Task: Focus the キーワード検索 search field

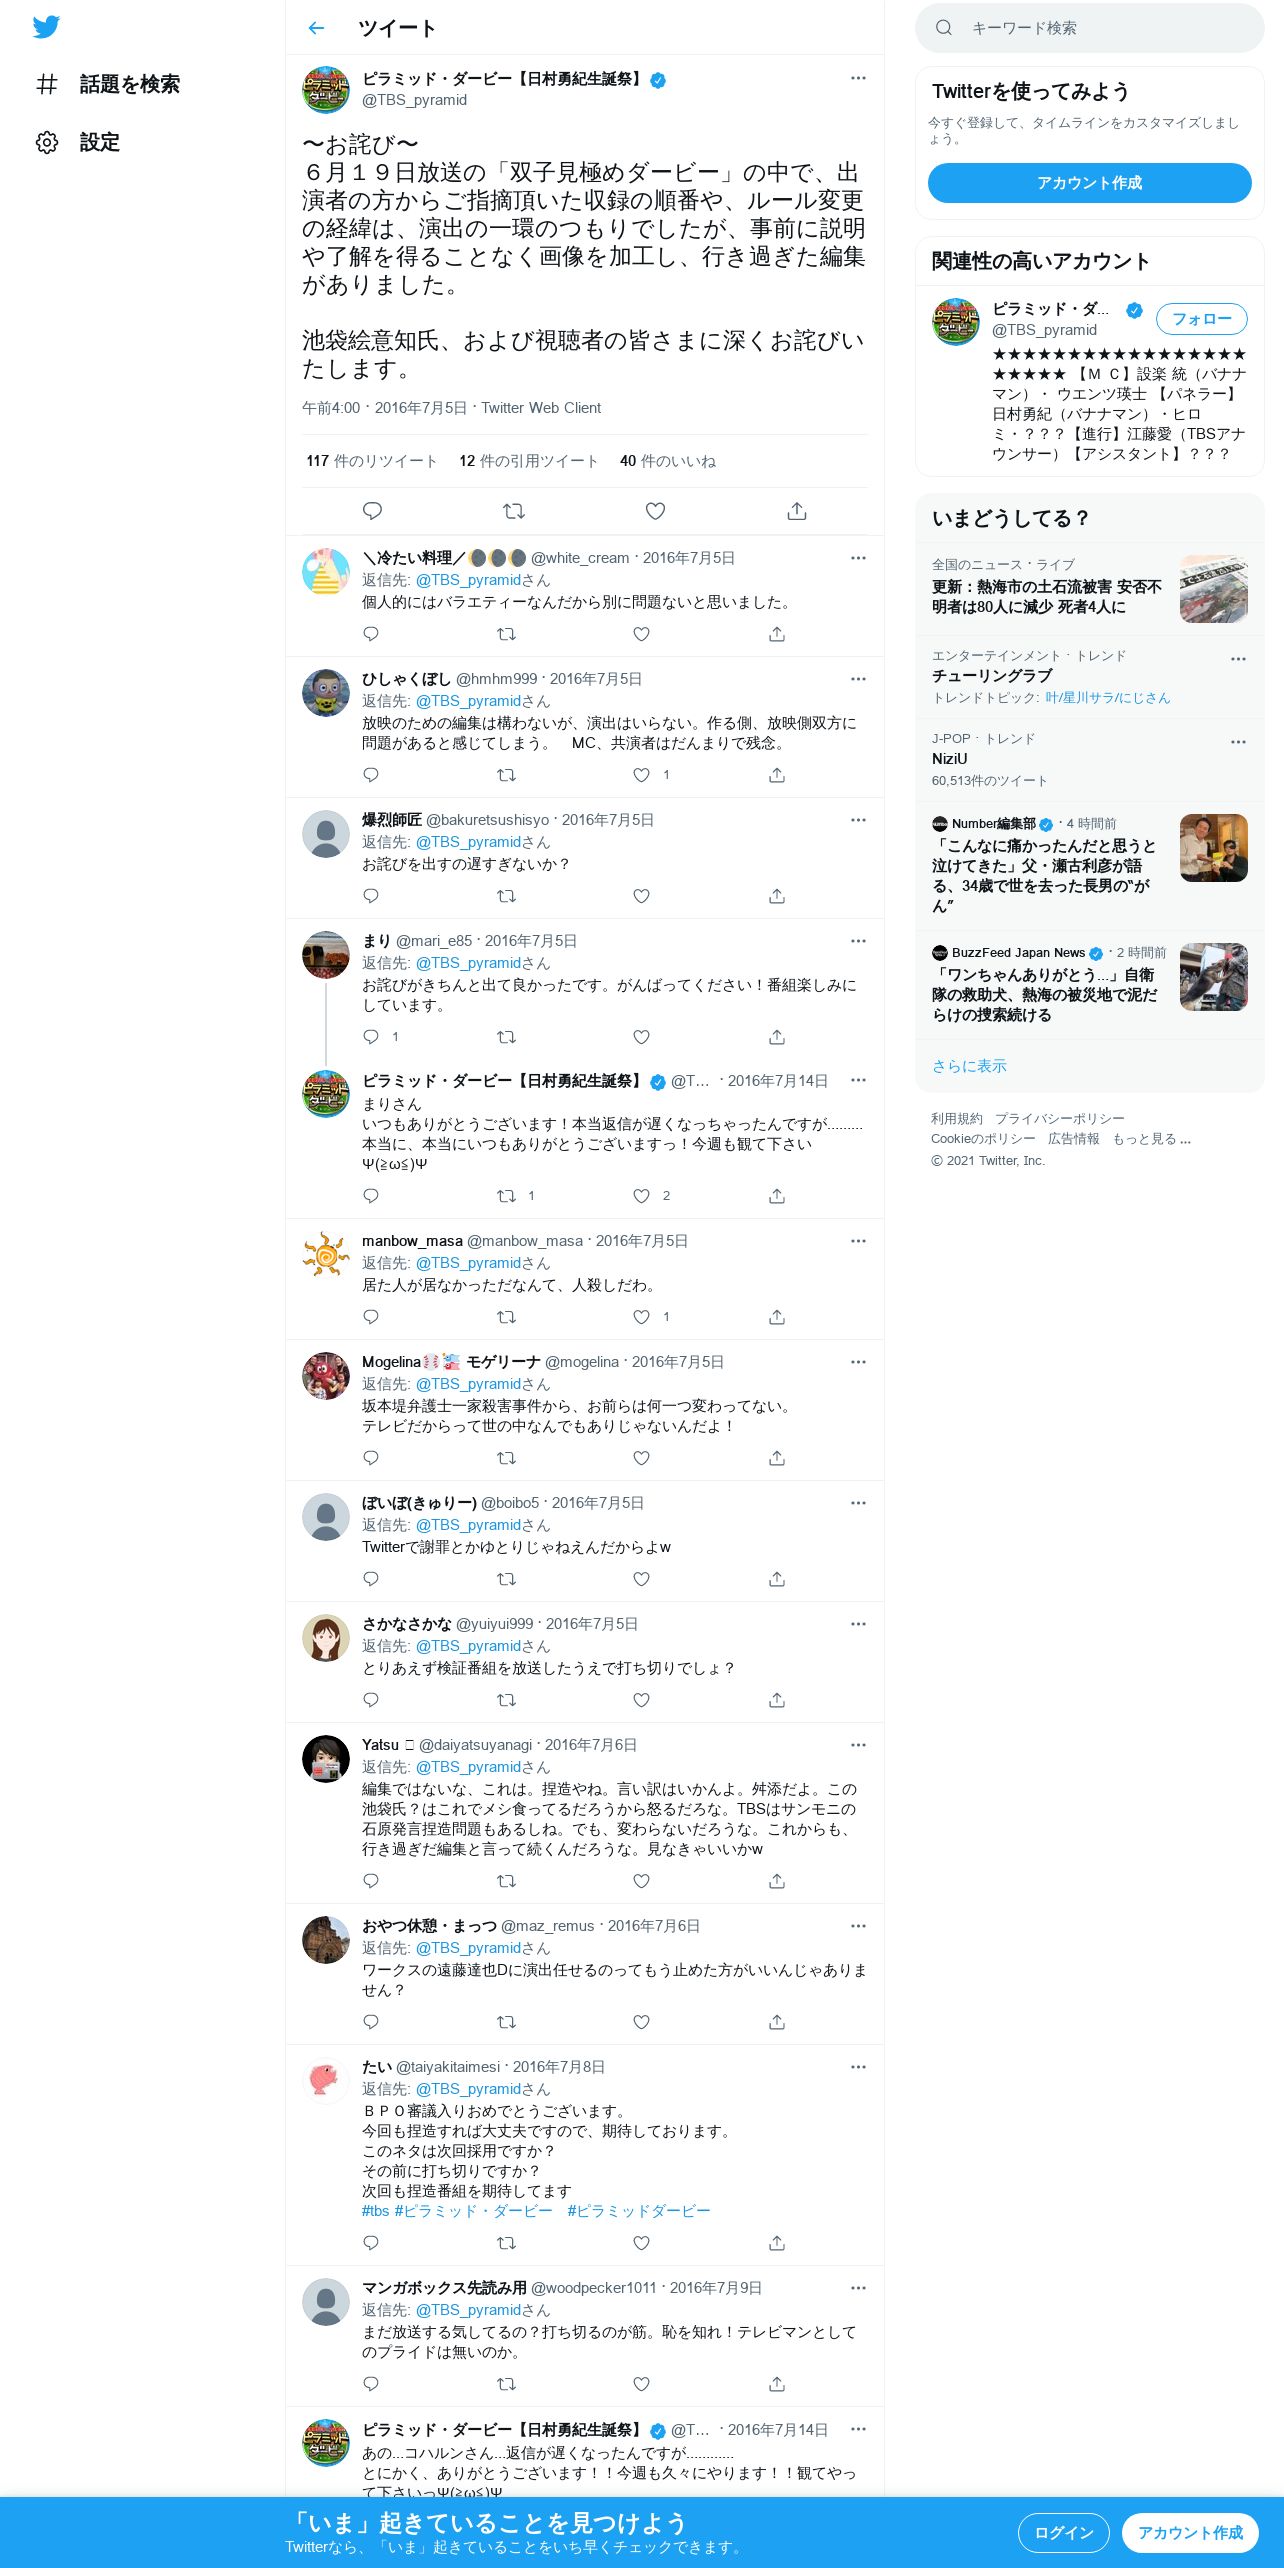Action: click(x=1090, y=28)
